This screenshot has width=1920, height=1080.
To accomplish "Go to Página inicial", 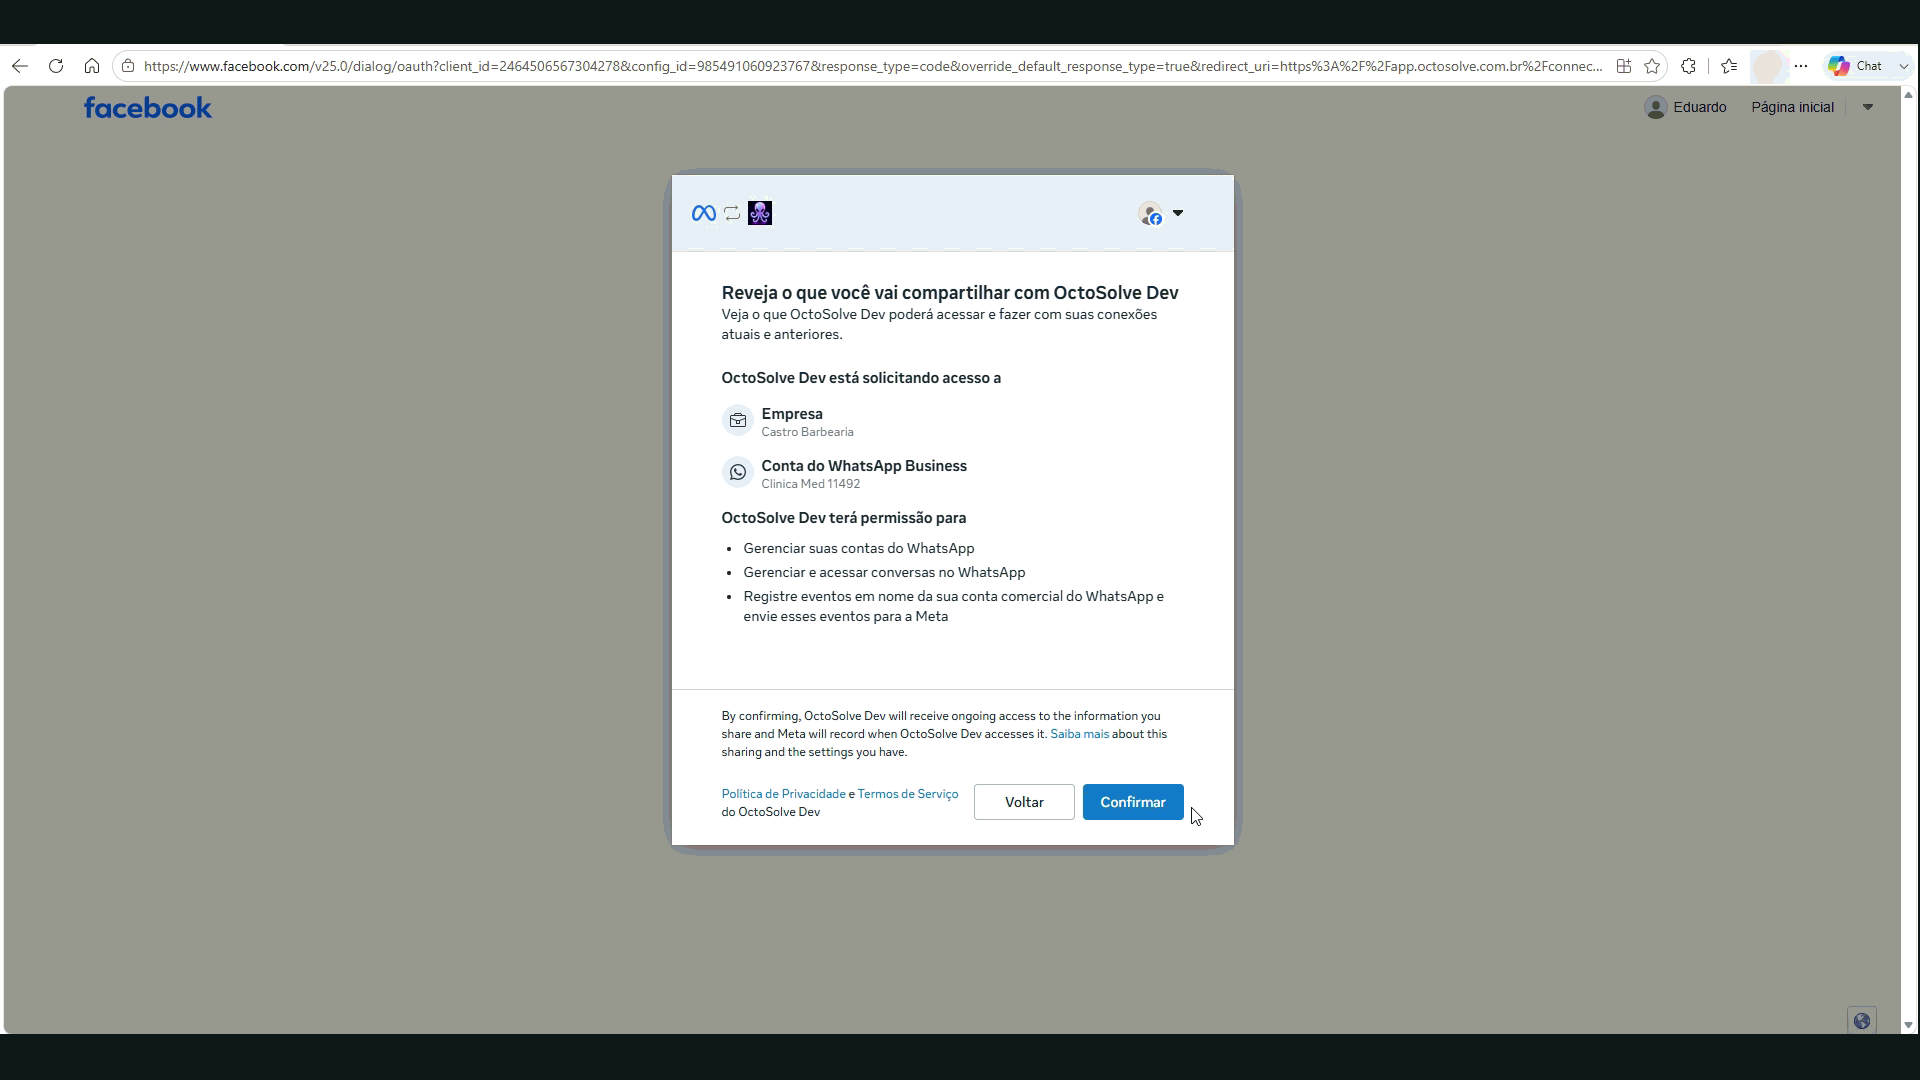I will pyautogui.click(x=1792, y=107).
